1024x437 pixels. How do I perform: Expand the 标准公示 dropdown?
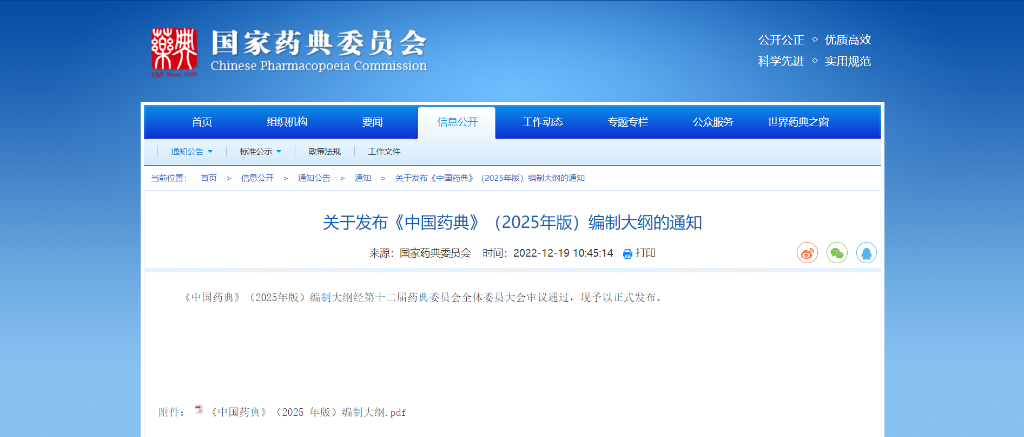[278, 152]
